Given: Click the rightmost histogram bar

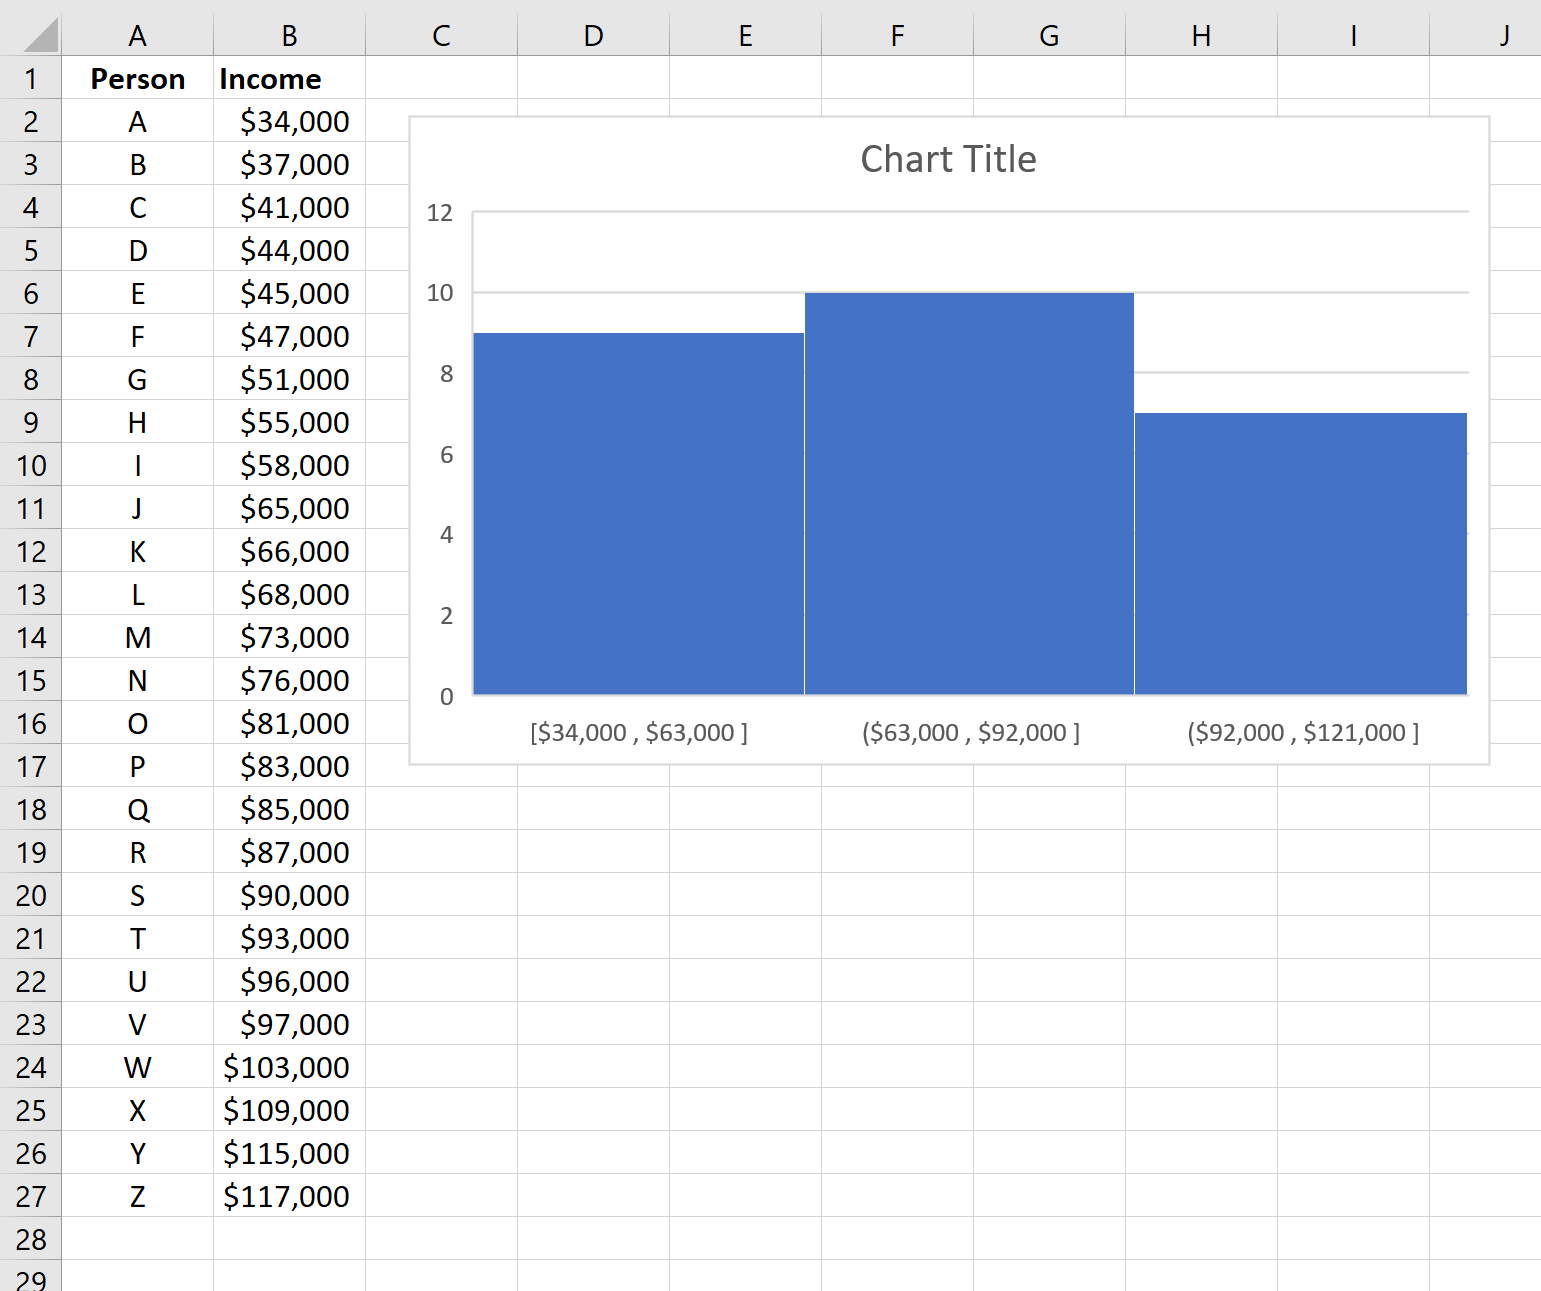Looking at the screenshot, I should pos(1300,554).
